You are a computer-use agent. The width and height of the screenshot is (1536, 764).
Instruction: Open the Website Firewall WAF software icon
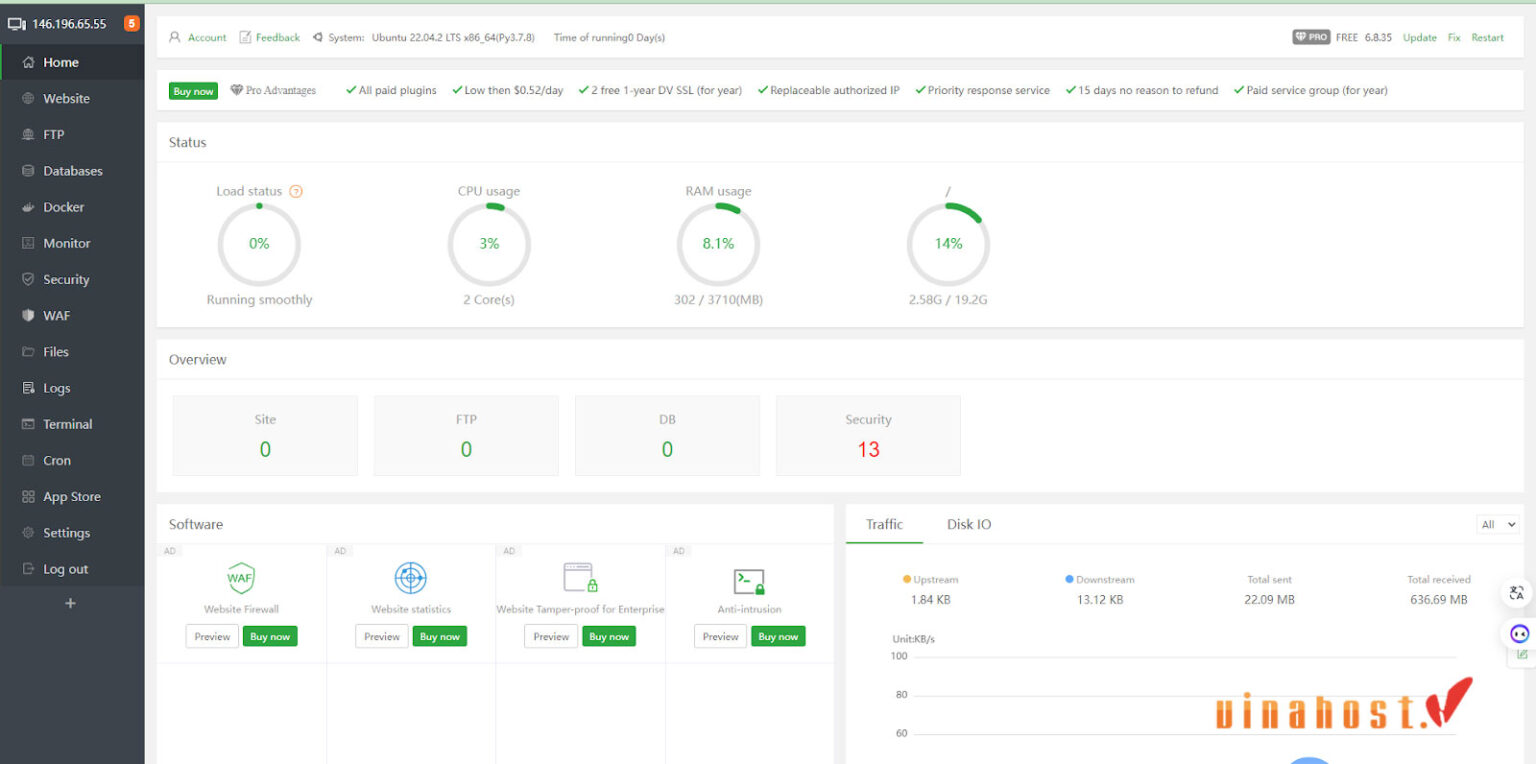point(241,578)
